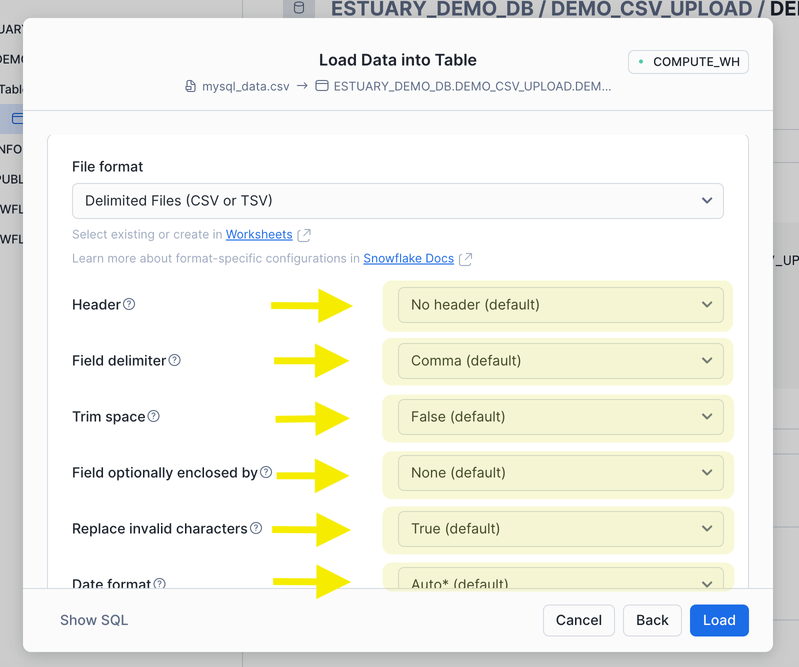Click Show SQL
Image resolution: width=799 pixels, height=667 pixels.
(94, 620)
